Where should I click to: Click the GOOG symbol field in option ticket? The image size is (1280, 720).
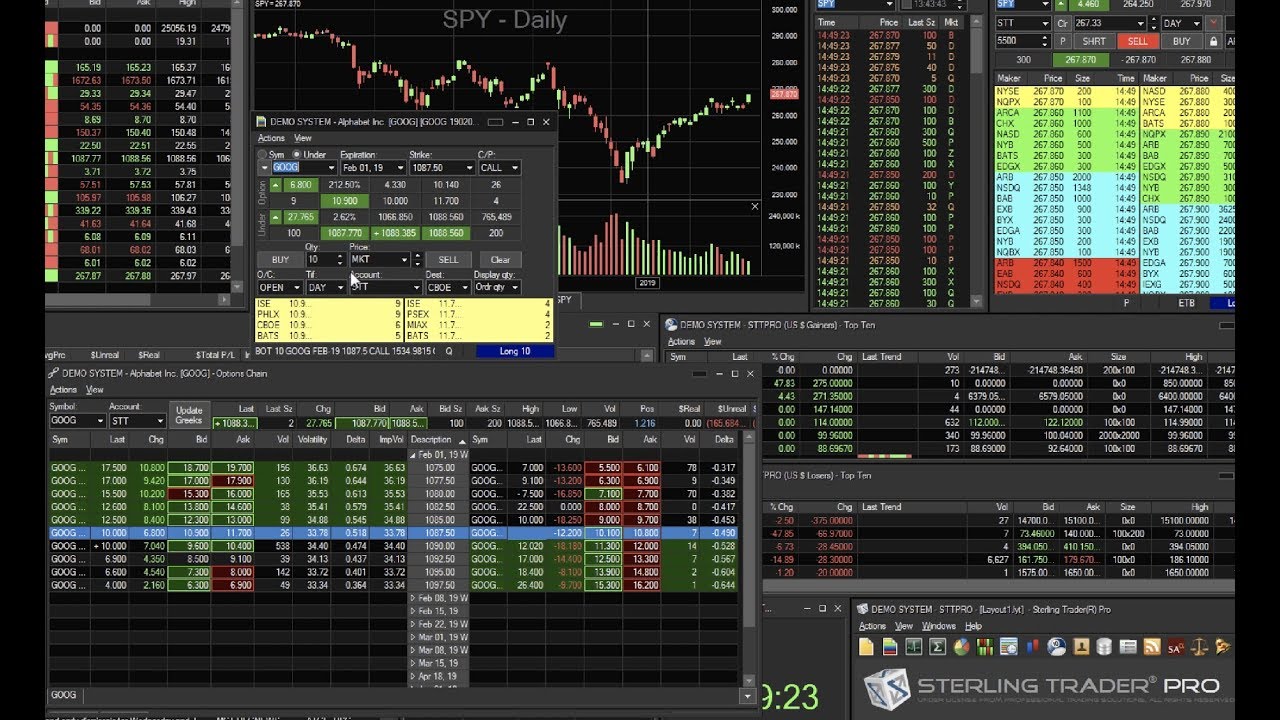(303, 168)
